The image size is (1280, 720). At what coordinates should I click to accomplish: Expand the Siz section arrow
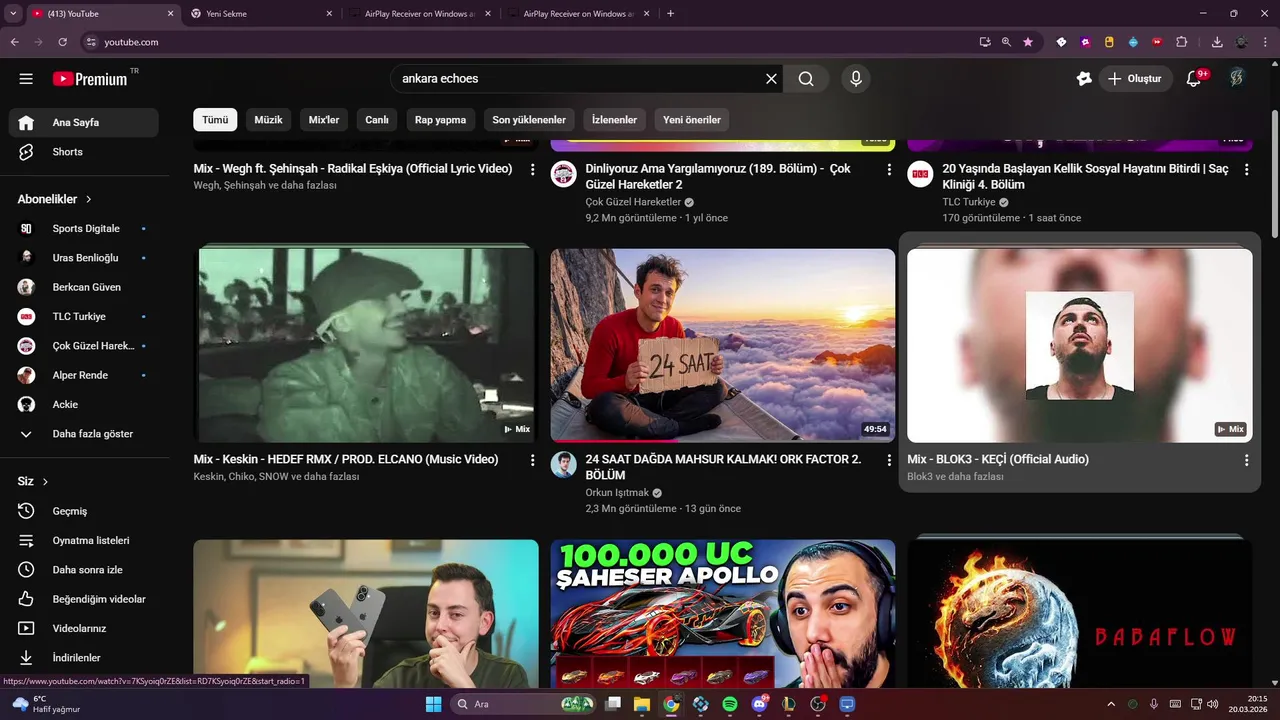click(x=46, y=481)
